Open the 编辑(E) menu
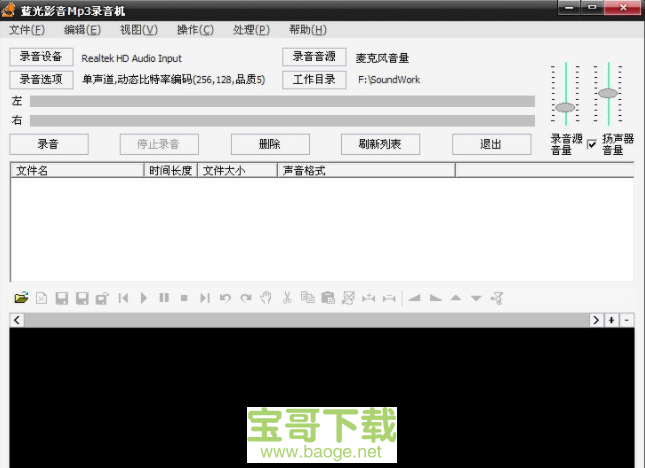645x468 pixels. pos(82,30)
